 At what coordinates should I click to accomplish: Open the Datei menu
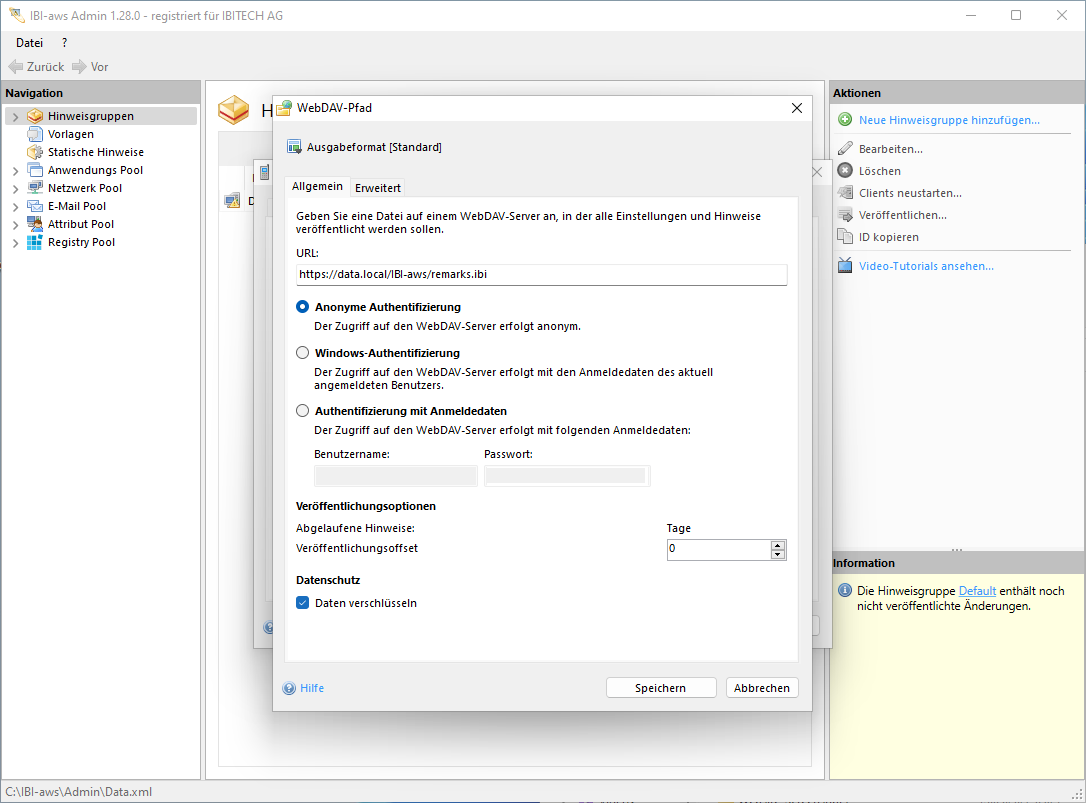point(29,43)
